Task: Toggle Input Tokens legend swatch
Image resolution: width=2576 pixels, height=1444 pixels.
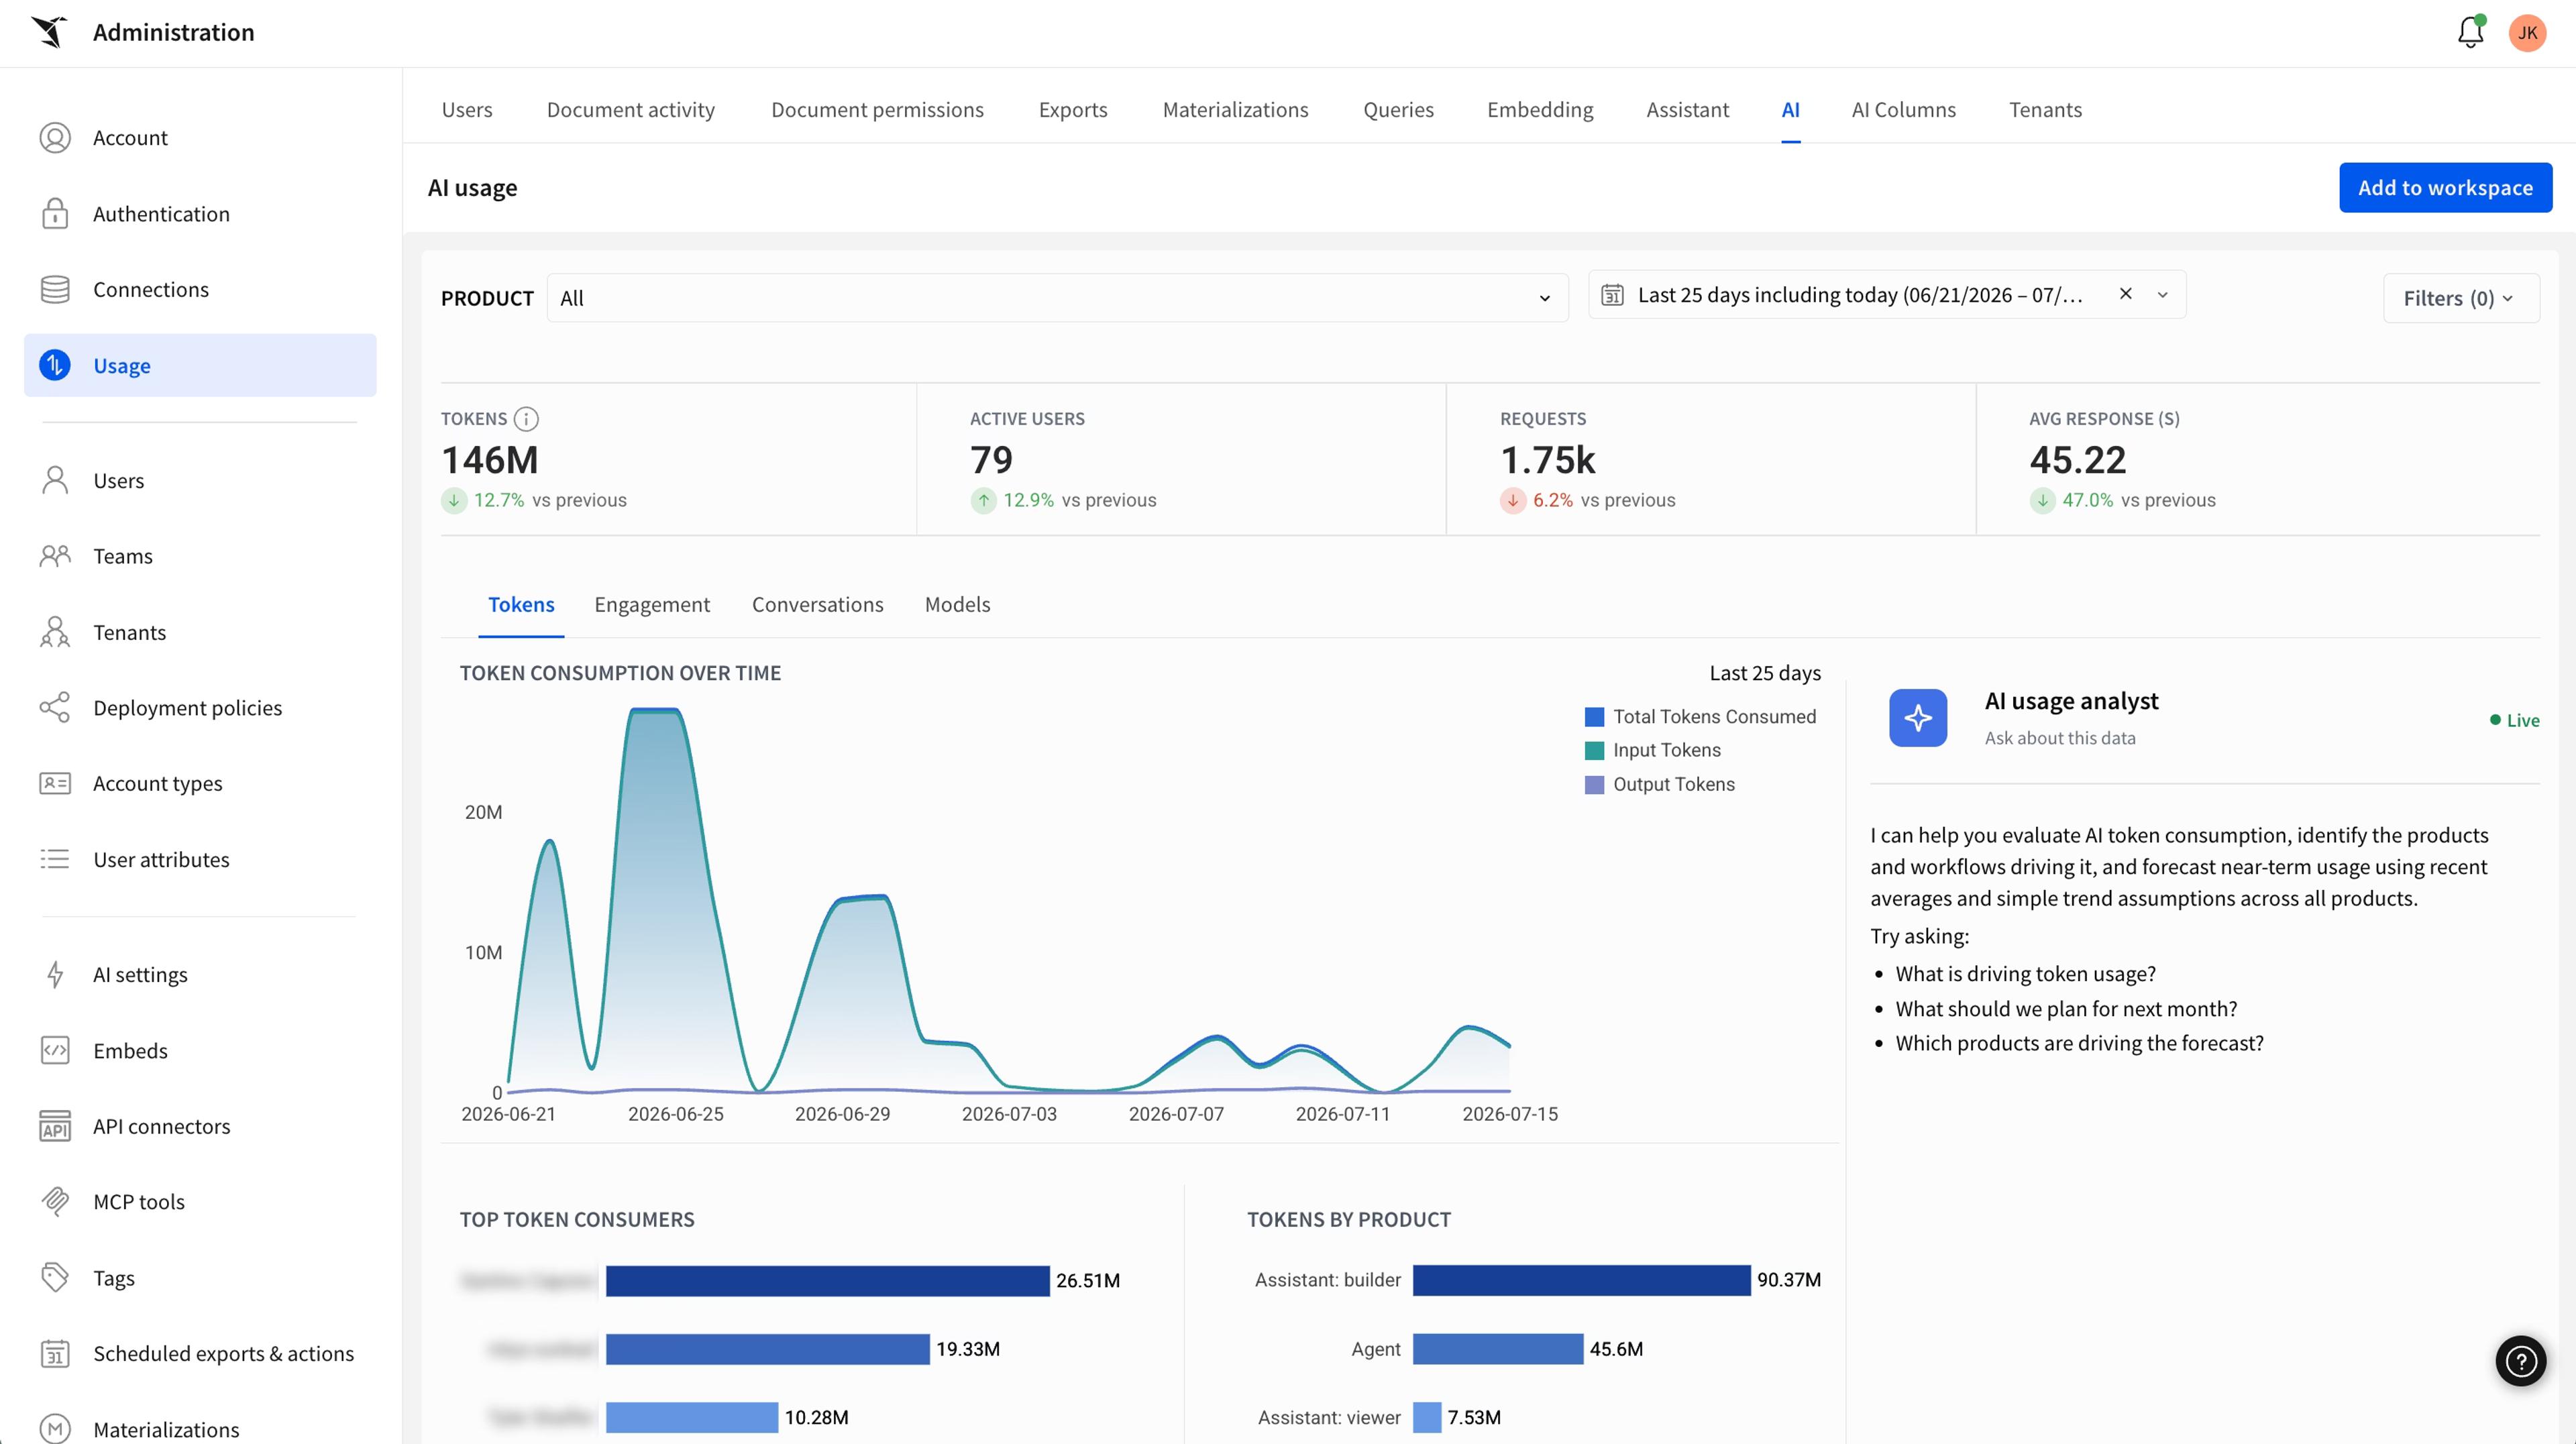Action: pos(1594,750)
